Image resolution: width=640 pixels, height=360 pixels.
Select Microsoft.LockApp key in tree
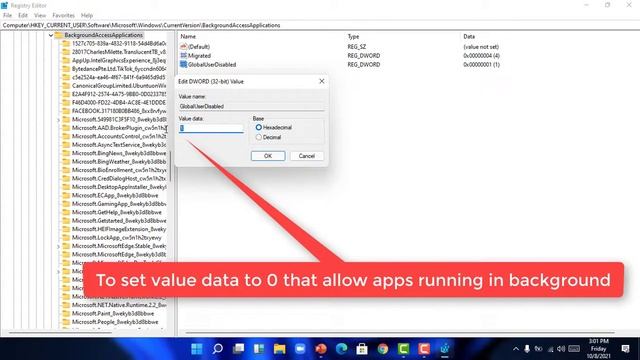tap(116, 238)
